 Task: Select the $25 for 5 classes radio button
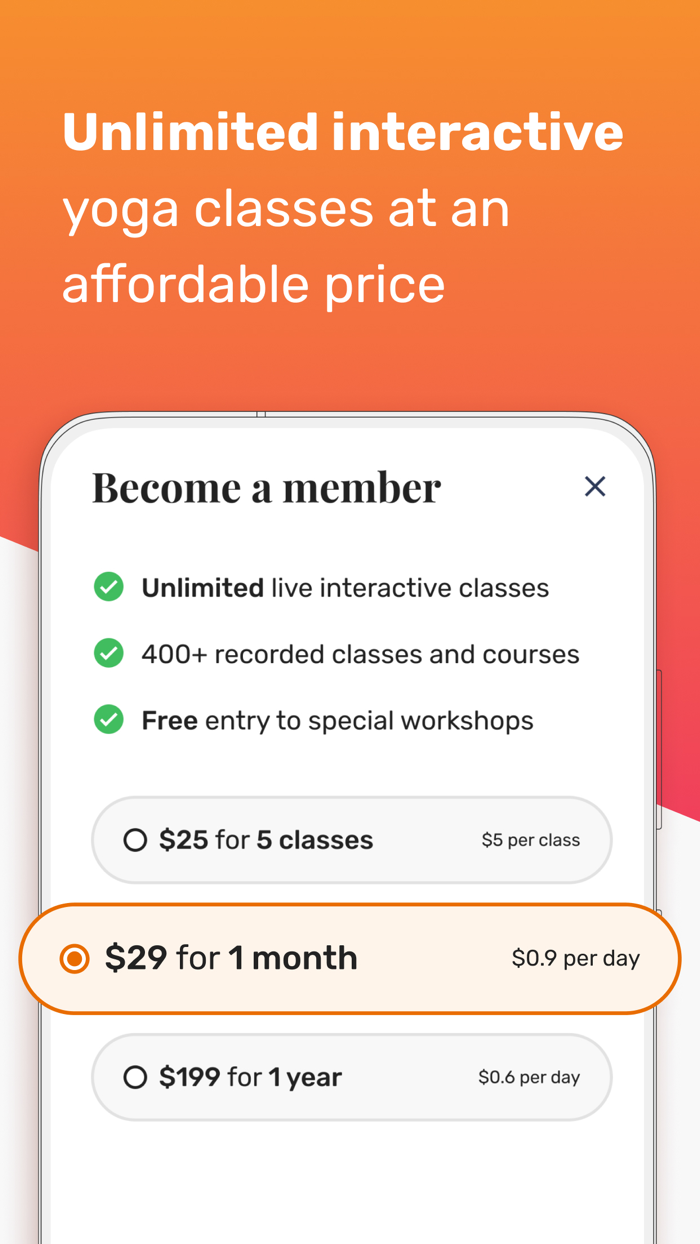(x=135, y=840)
